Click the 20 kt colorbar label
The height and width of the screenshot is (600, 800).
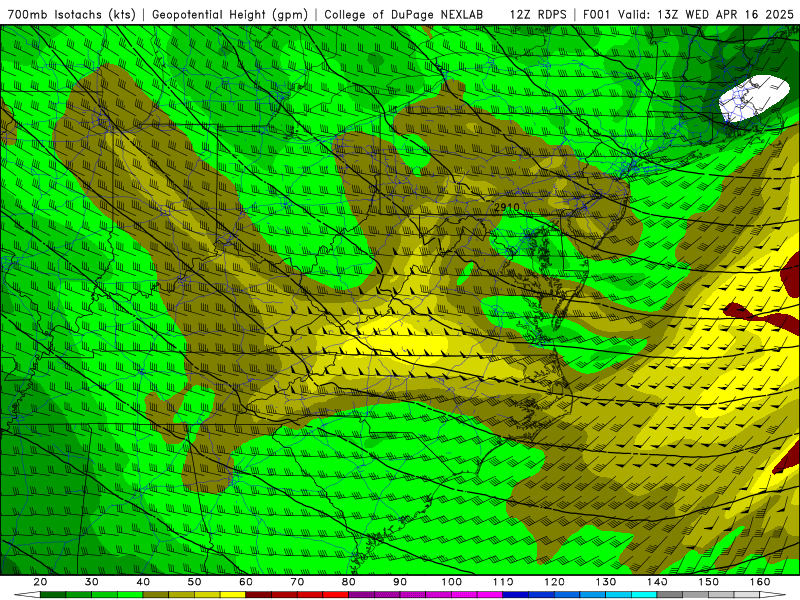click(40, 582)
